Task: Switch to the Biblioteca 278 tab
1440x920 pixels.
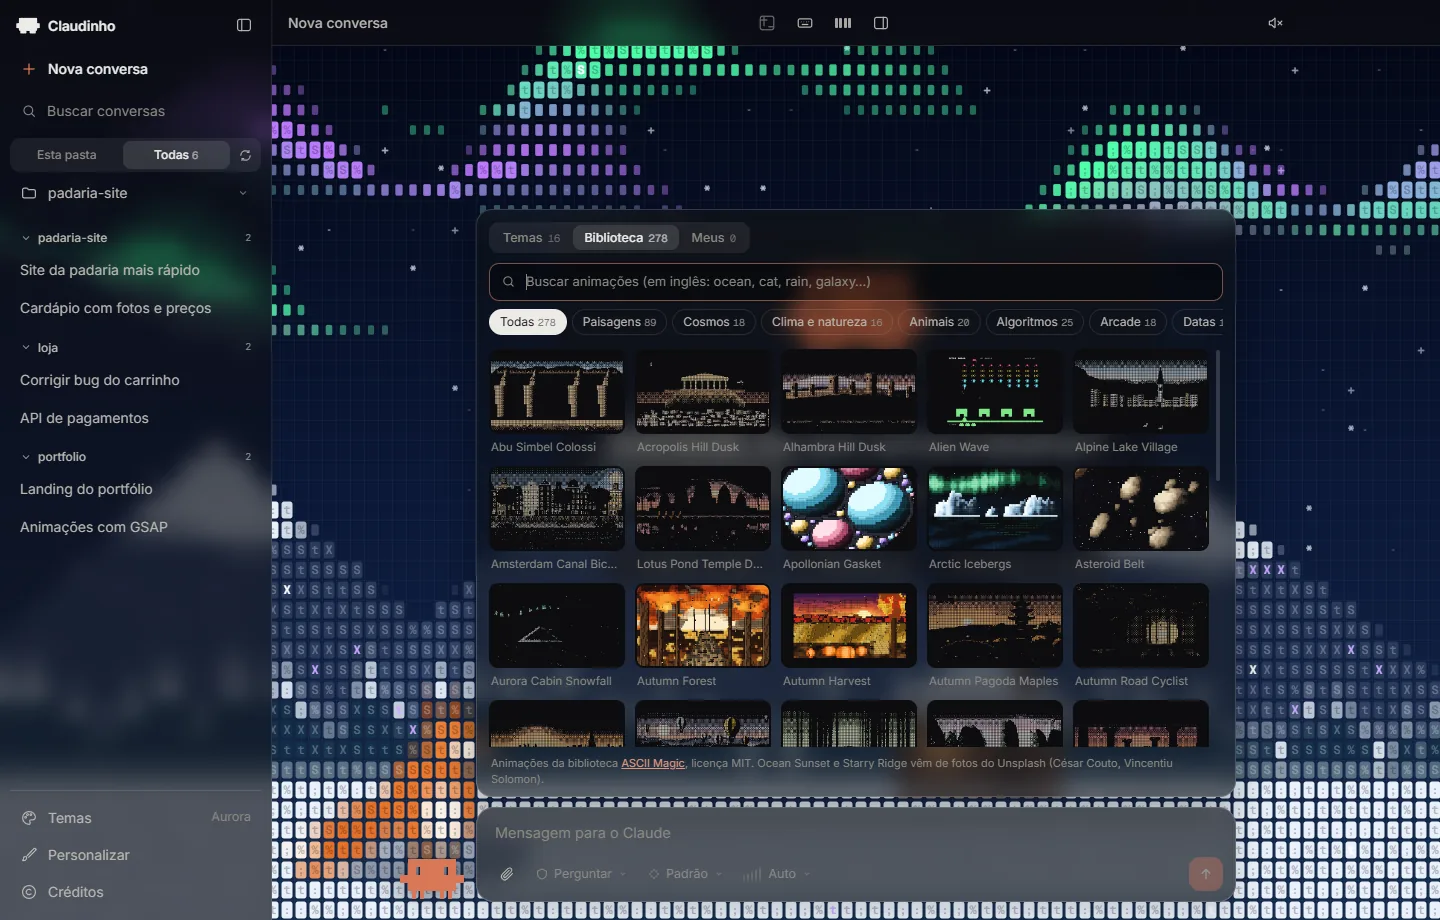Action: pyautogui.click(x=626, y=238)
